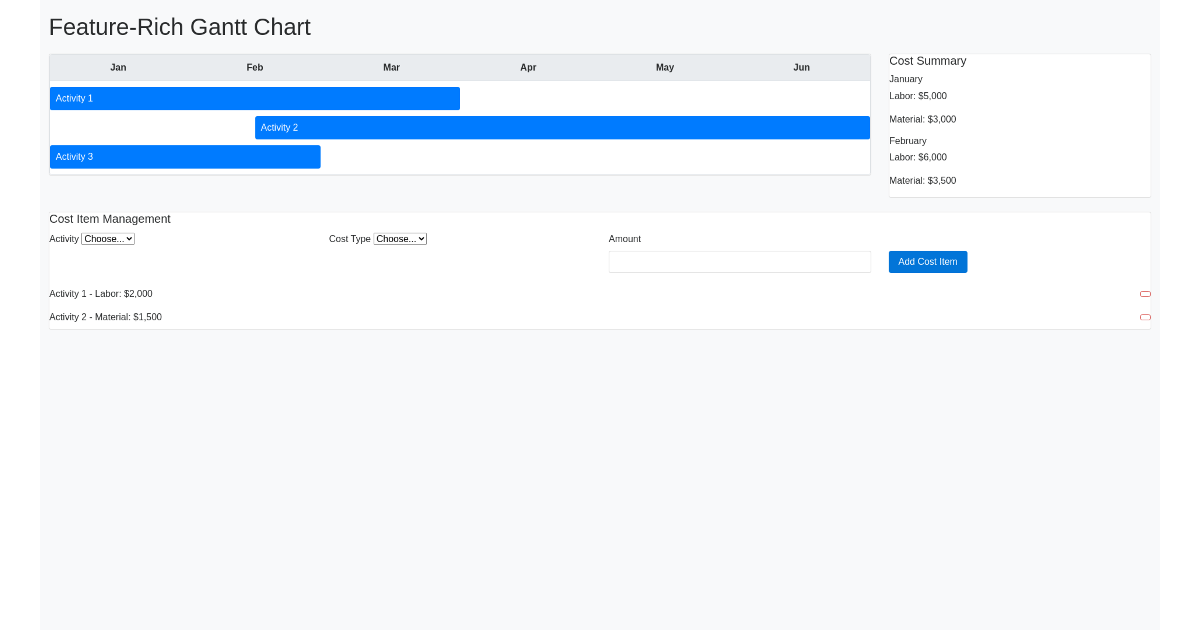The width and height of the screenshot is (1200, 630).
Task: Select the Activity 1 bar on the chart
Action: click(x=255, y=98)
